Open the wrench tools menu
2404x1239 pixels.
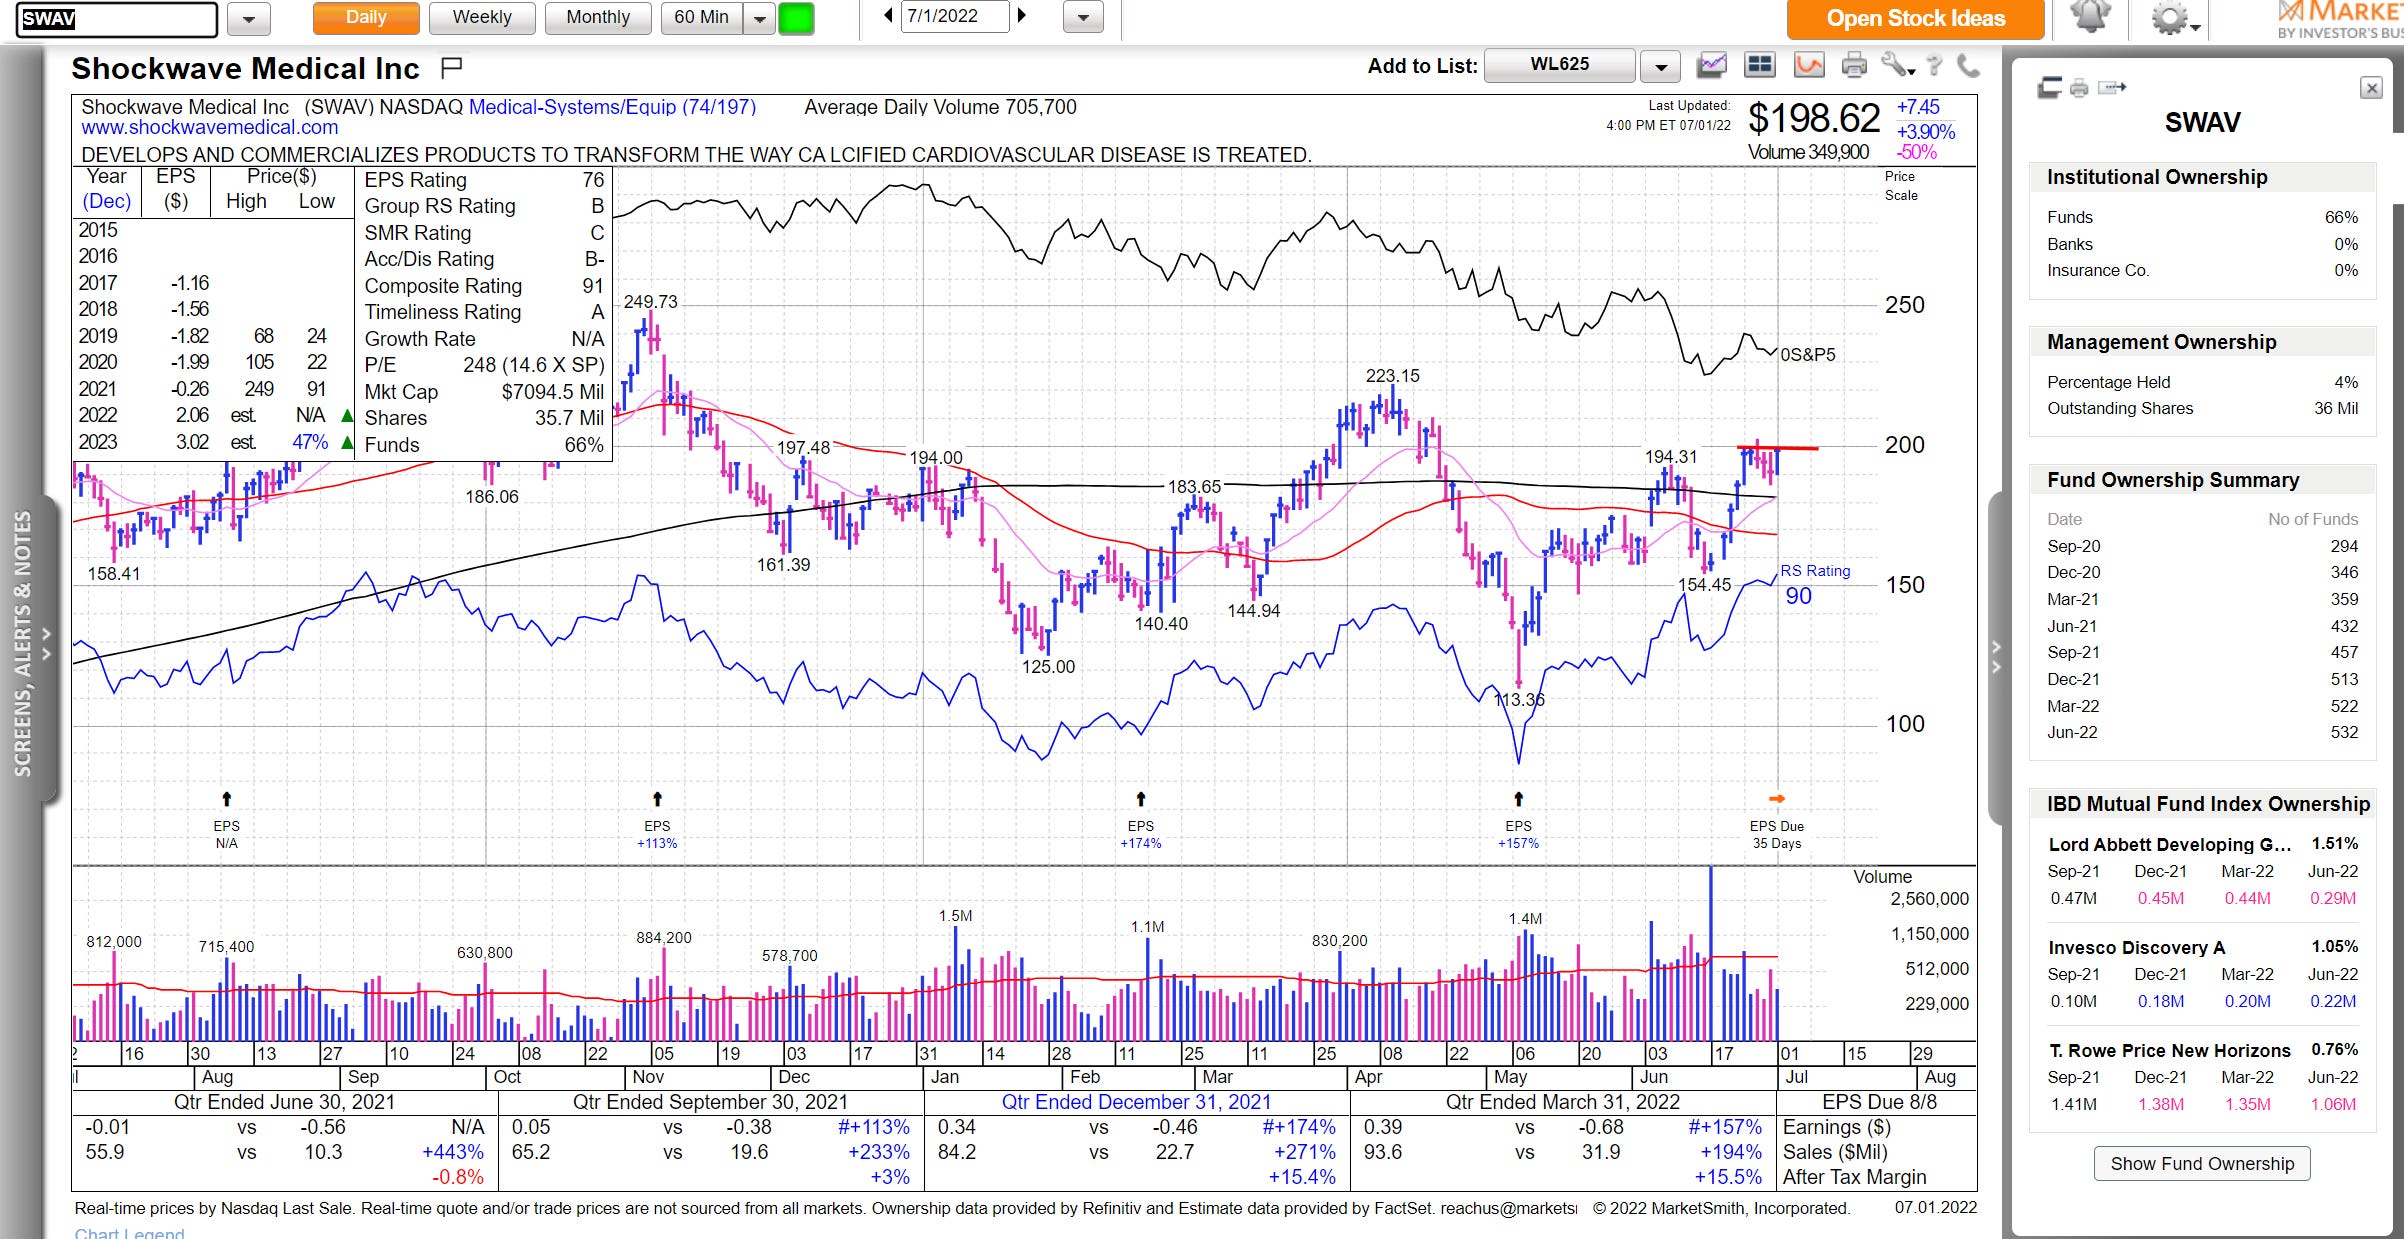1896,66
